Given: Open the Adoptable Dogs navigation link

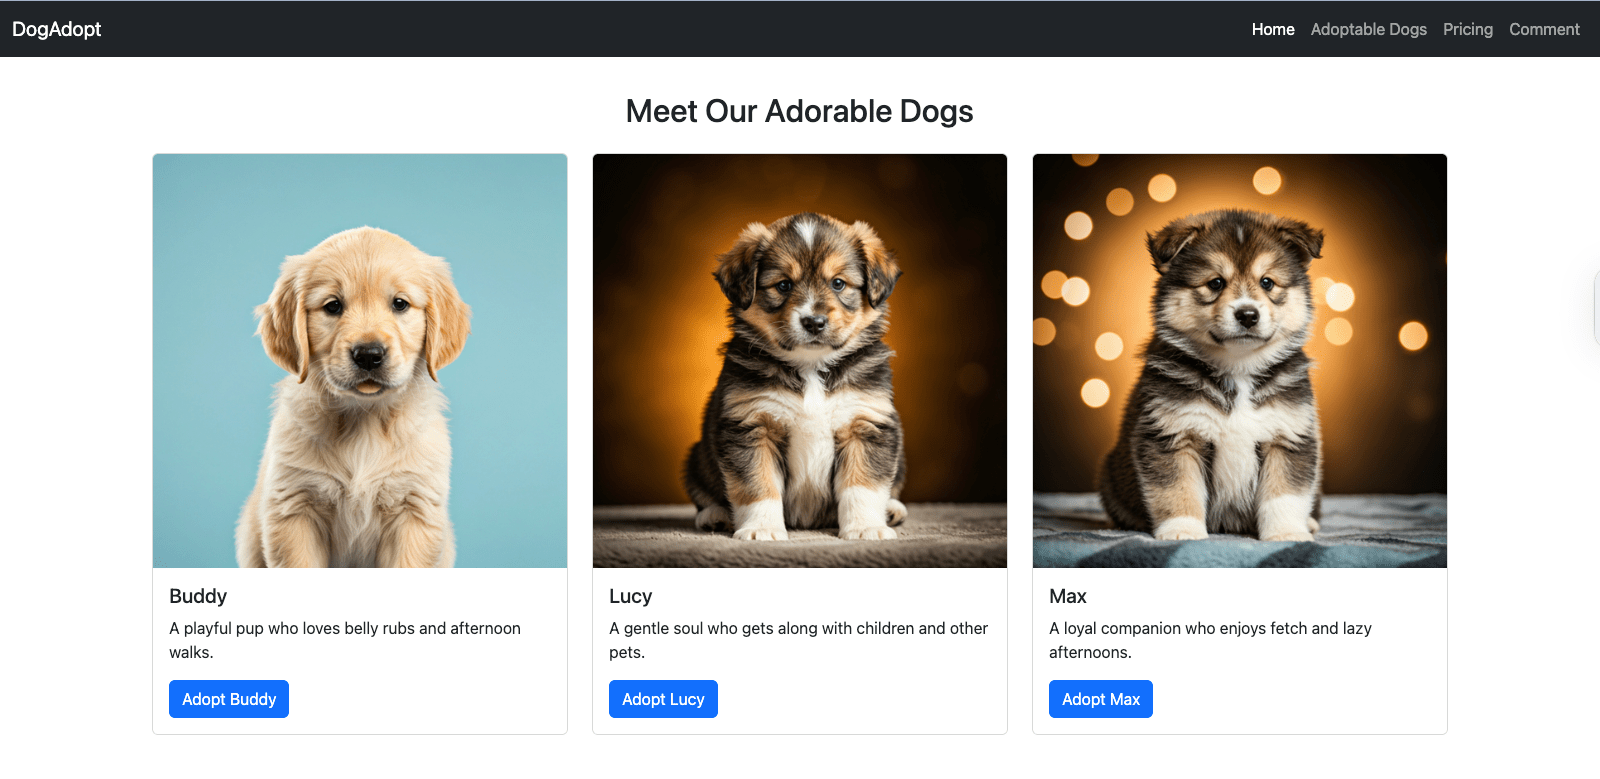Looking at the screenshot, I should [1368, 29].
